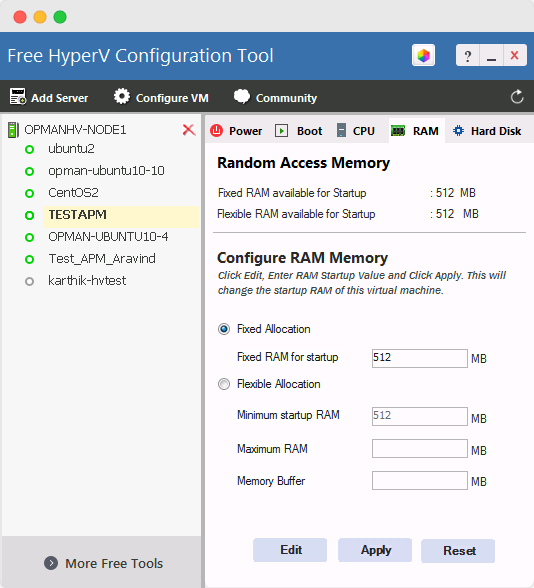Open the Community chat bubble icon
This screenshot has height=588, width=534.
242,96
